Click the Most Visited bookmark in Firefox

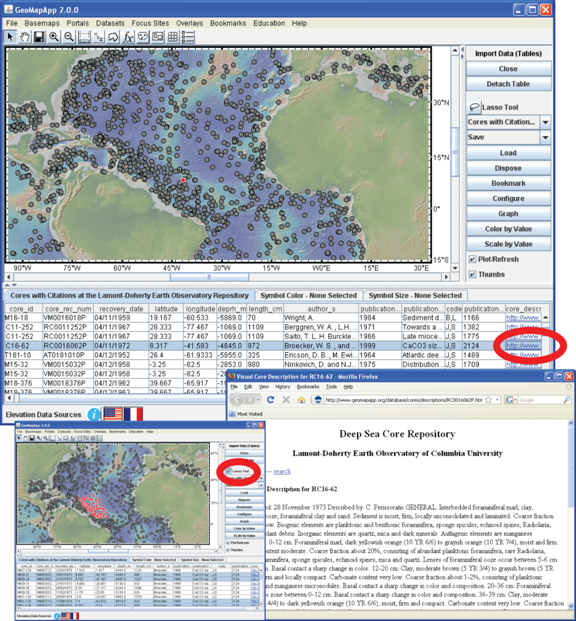pos(246,414)
